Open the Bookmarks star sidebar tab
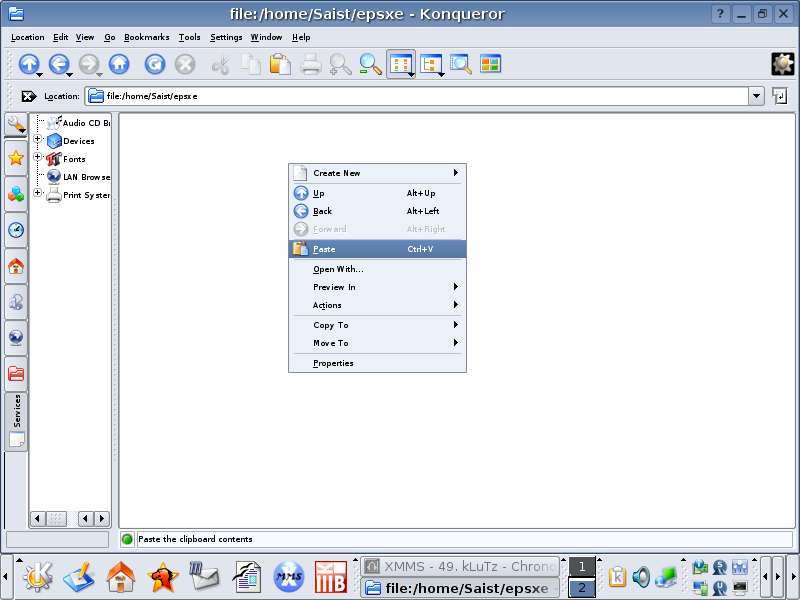This screenshot has width=800, height=600. (16, 158)
